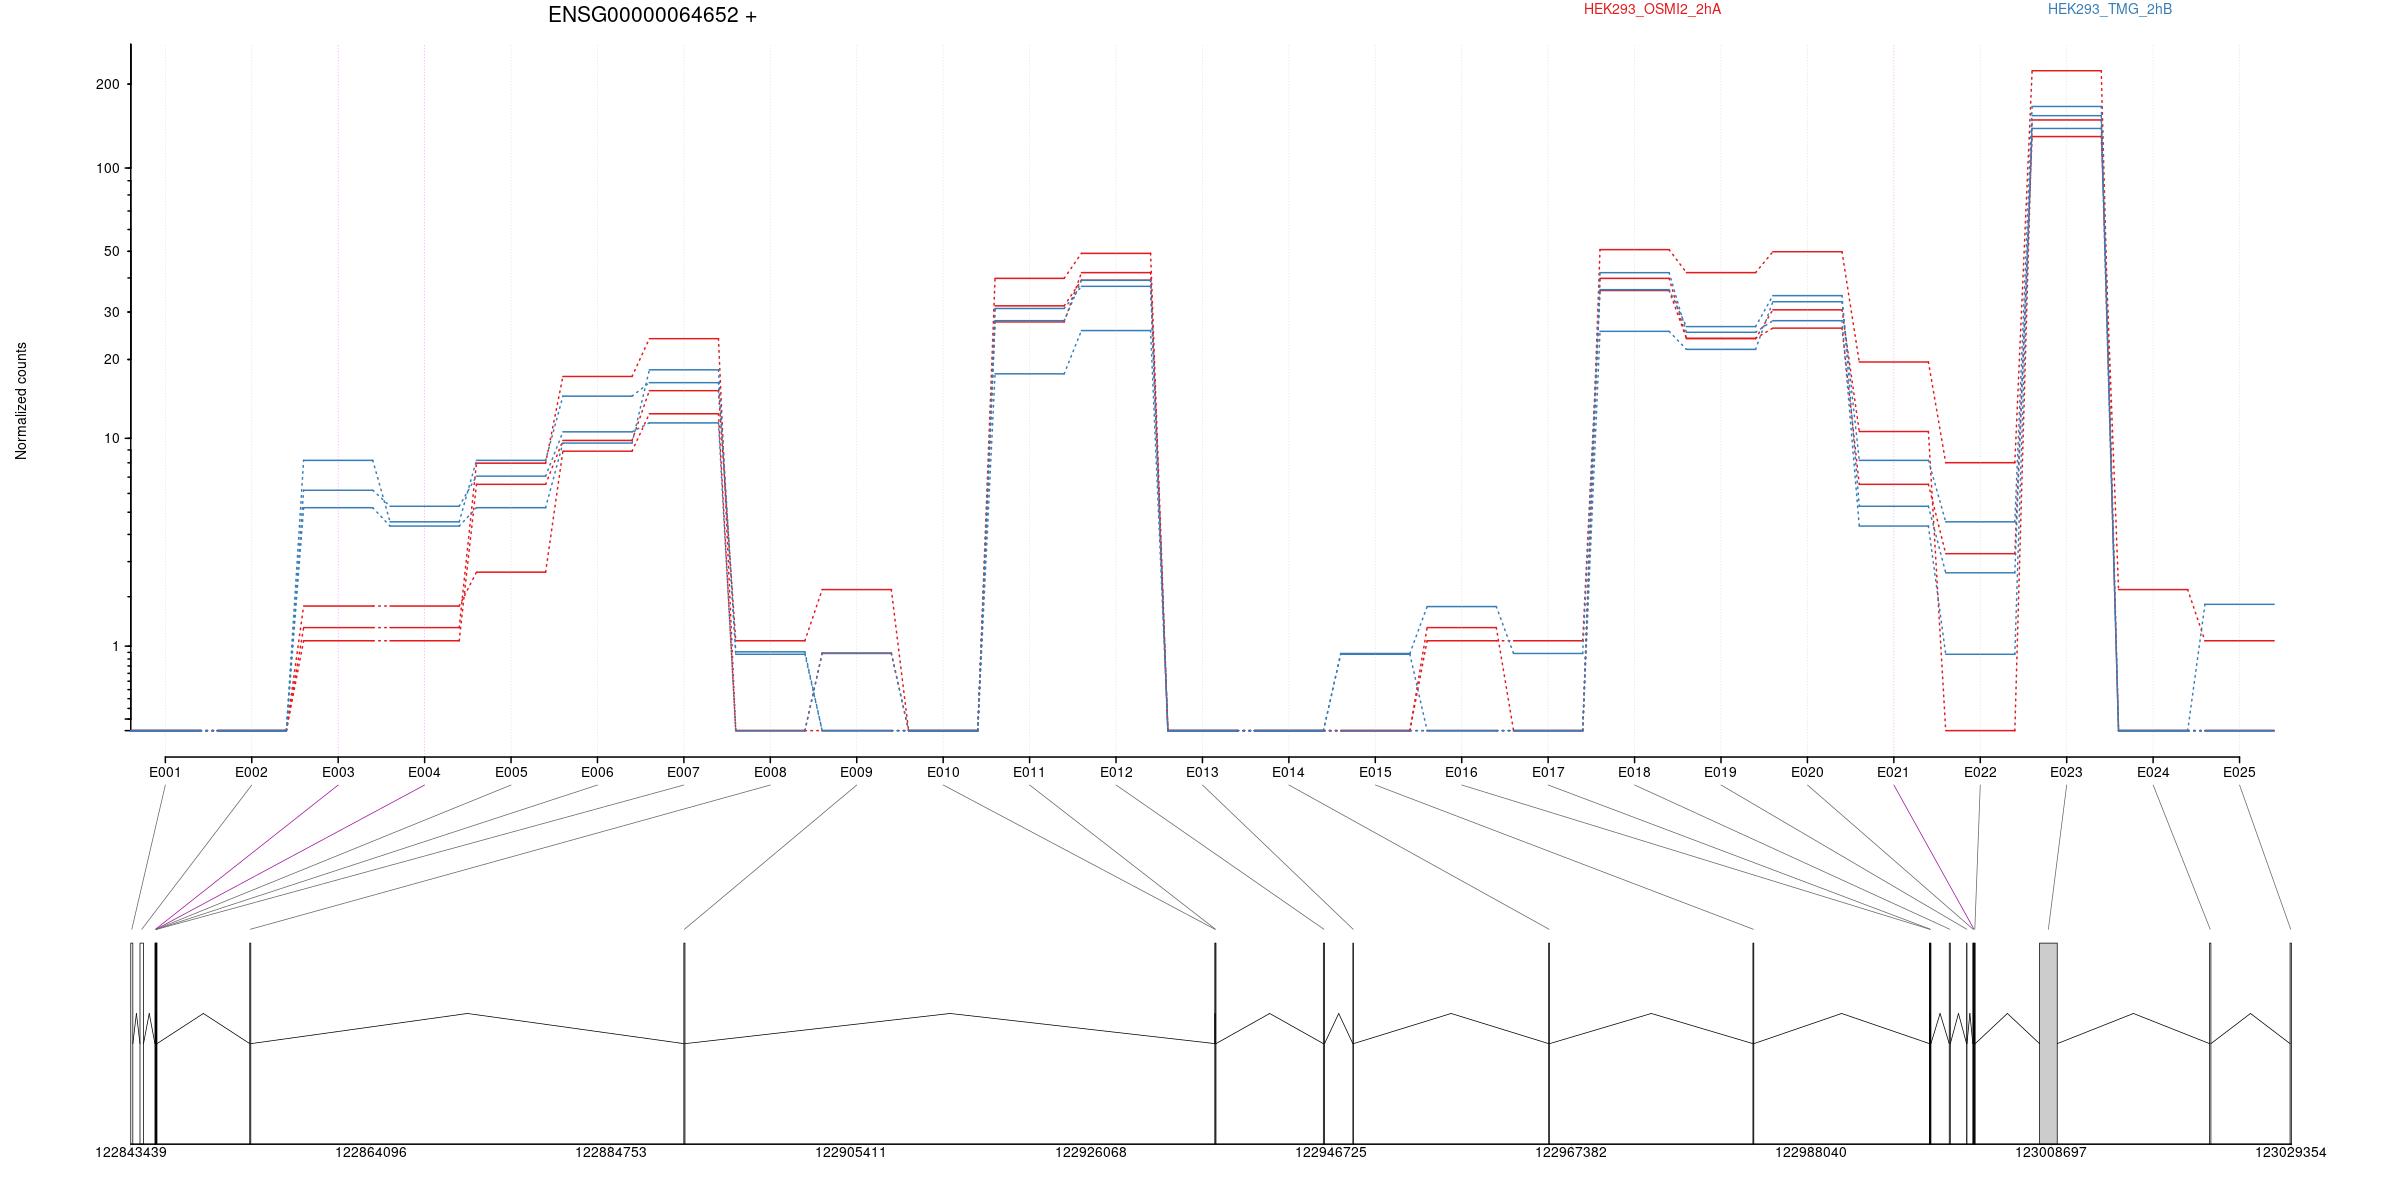Click y-axis tick value 200

point(107,84)
